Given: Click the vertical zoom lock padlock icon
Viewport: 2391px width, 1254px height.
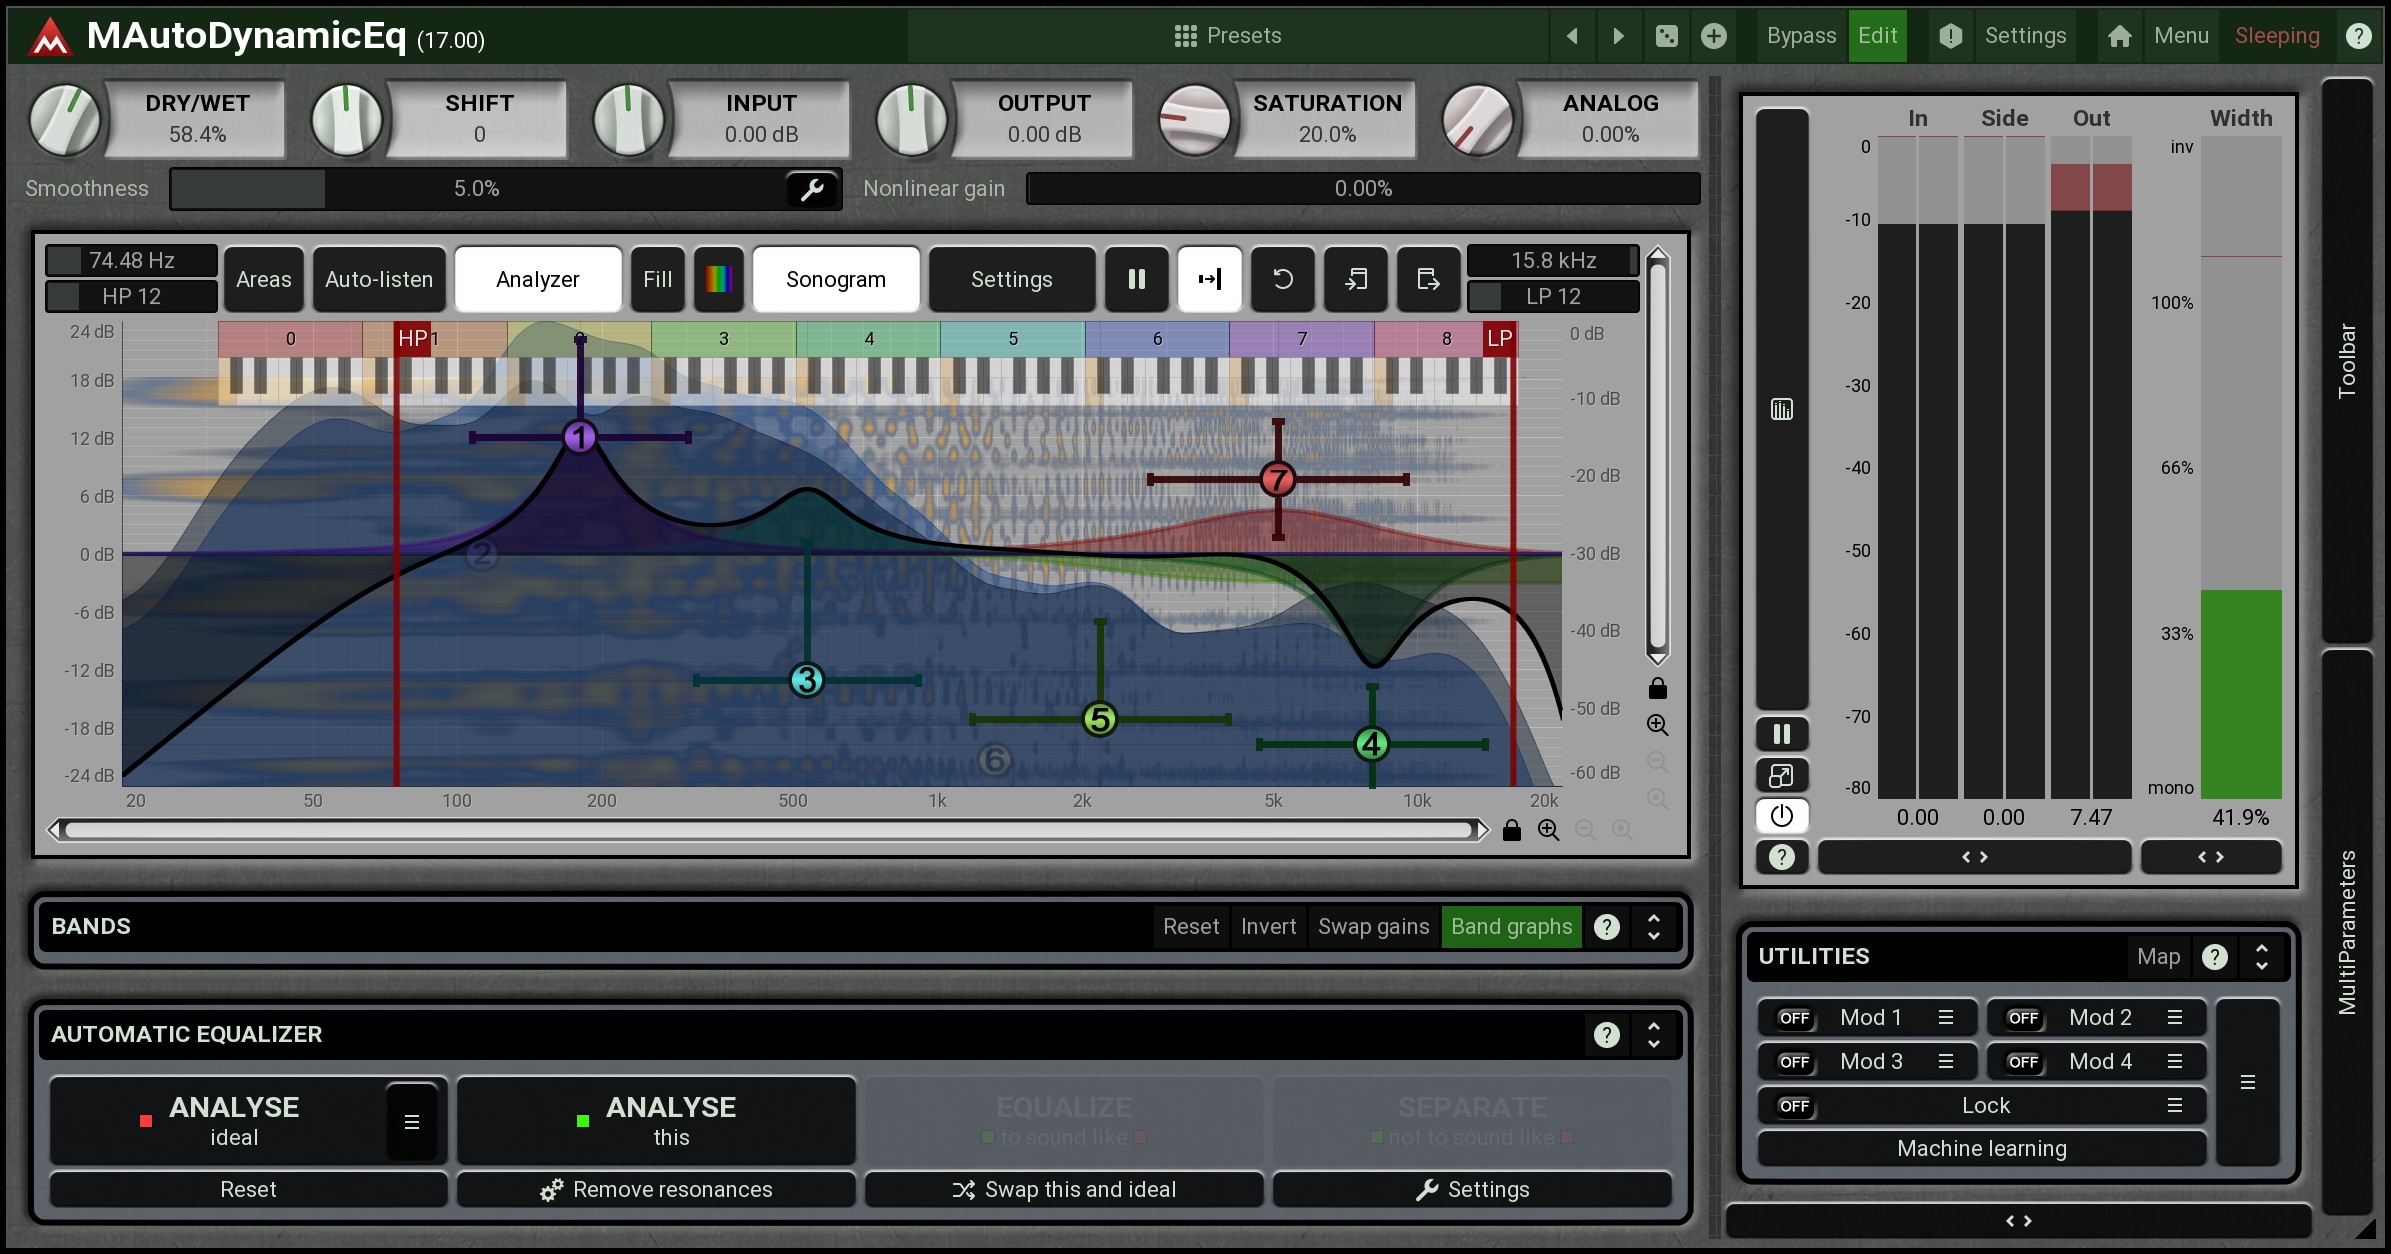Looking at the screenshot, I should (1657, 689).
